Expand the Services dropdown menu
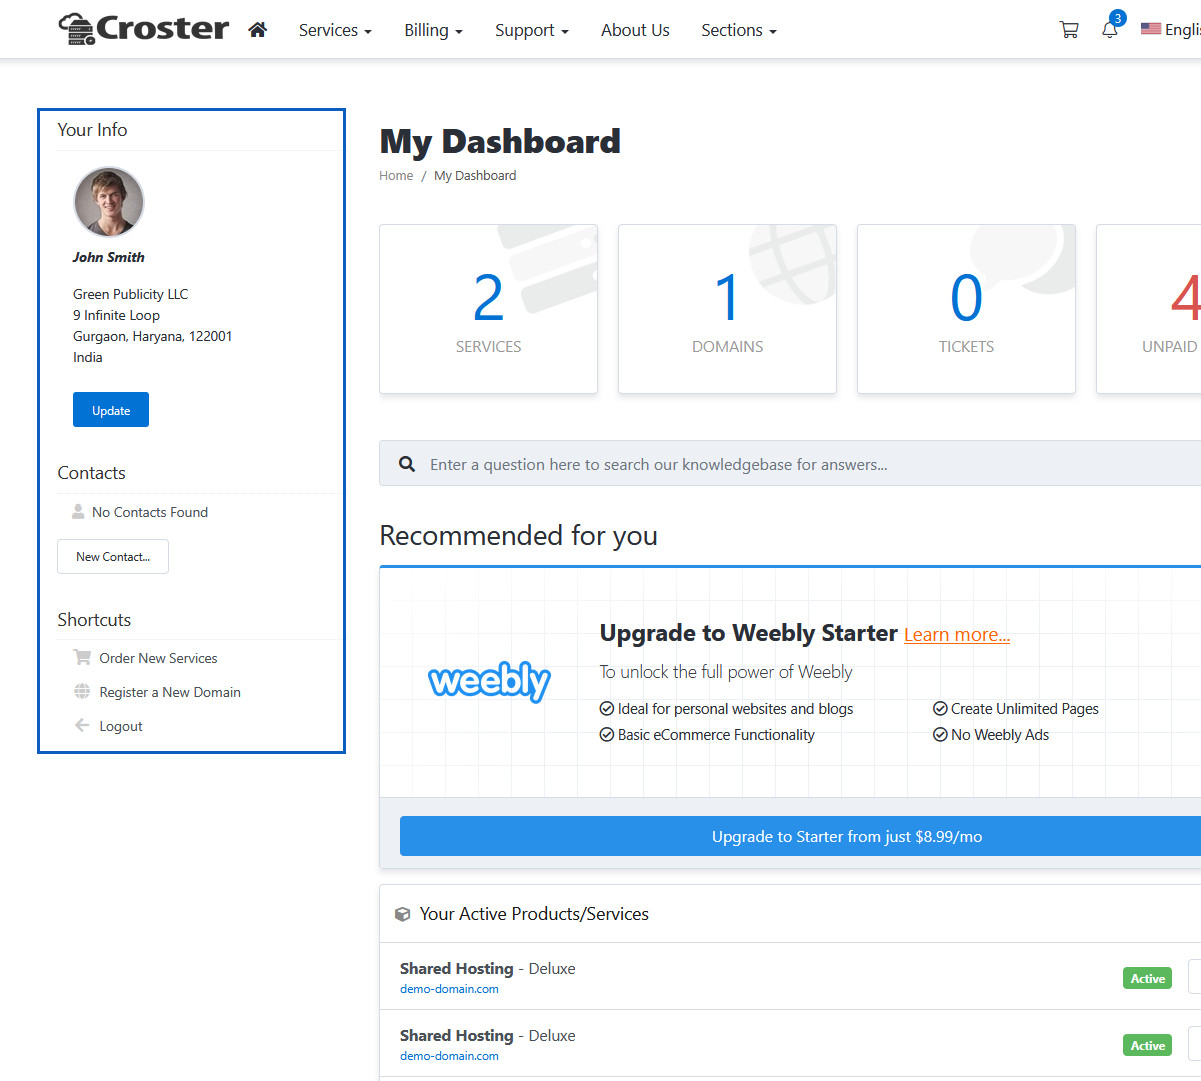Image resolution: width=1201 pixels, height=1081 pixels. (x=335, y=30)
